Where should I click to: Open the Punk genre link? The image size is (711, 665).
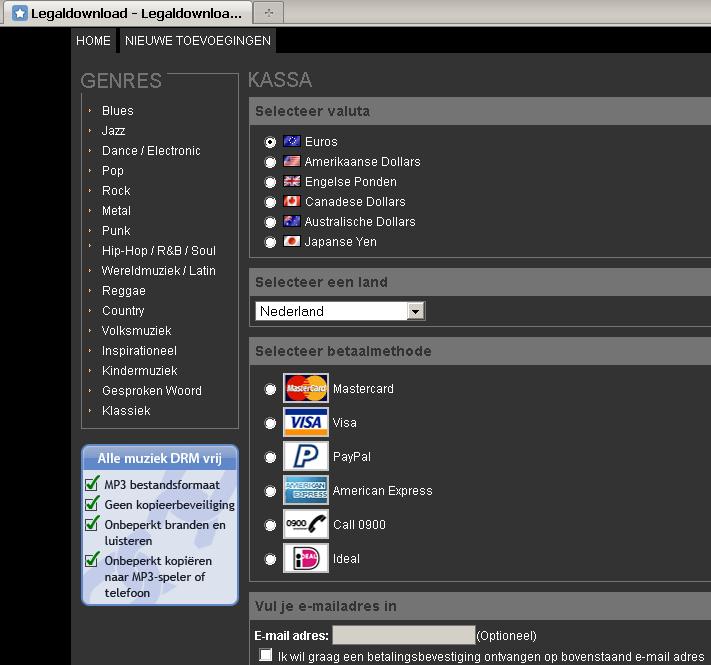[x=116, y=230]
